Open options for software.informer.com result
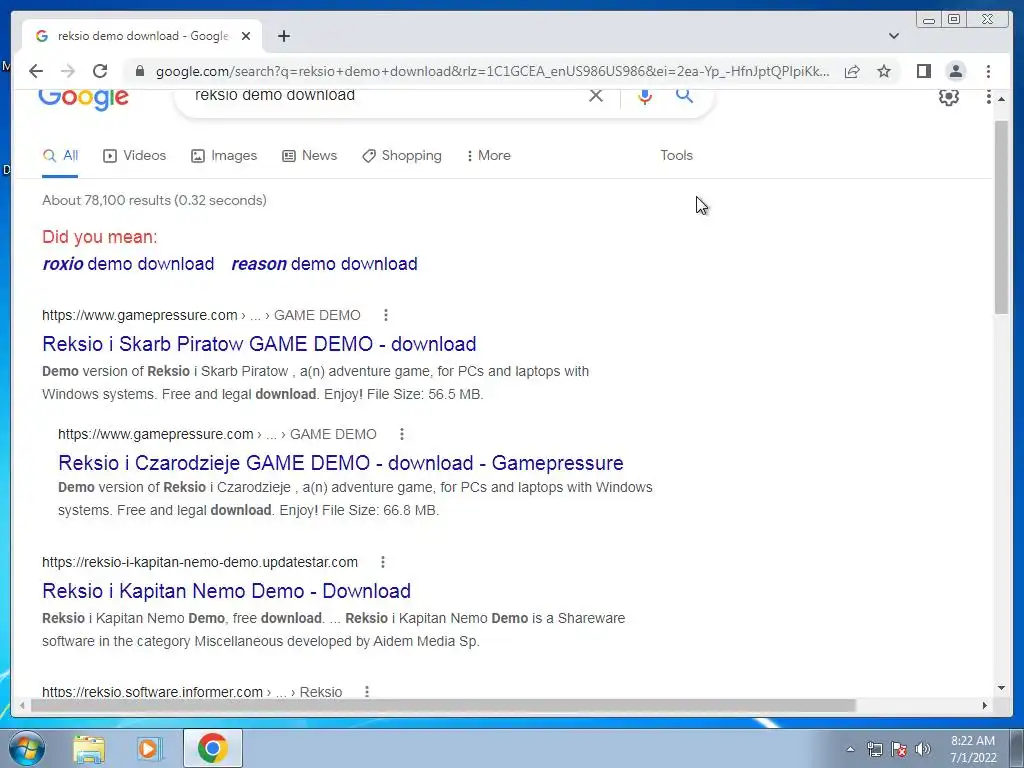 click(x=367, y=691)
